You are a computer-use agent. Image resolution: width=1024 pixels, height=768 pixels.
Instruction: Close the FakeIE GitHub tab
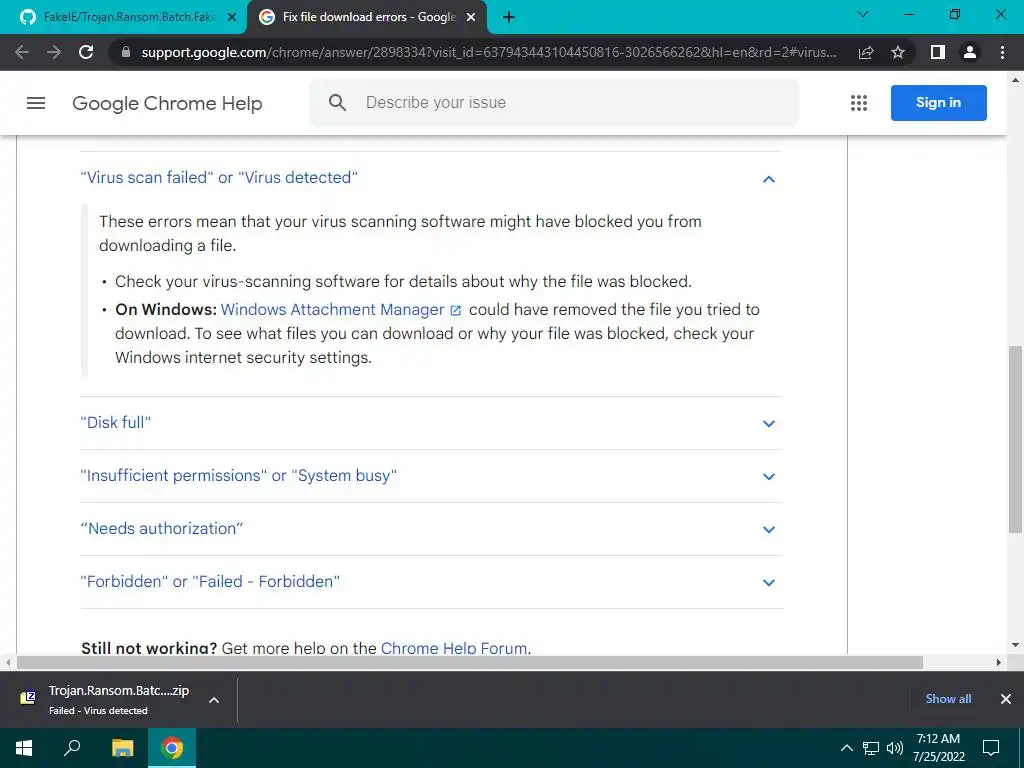click(232, 17)
